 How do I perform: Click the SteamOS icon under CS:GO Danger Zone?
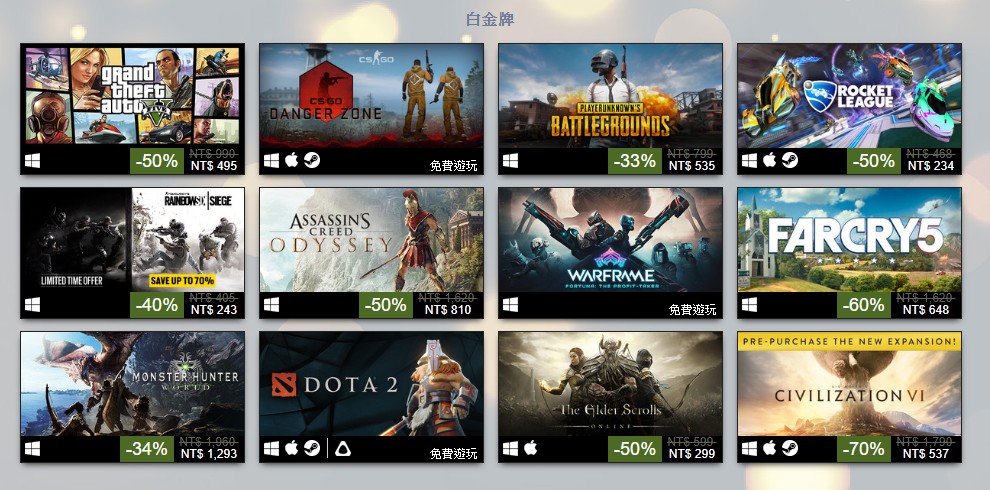(312, 160)
